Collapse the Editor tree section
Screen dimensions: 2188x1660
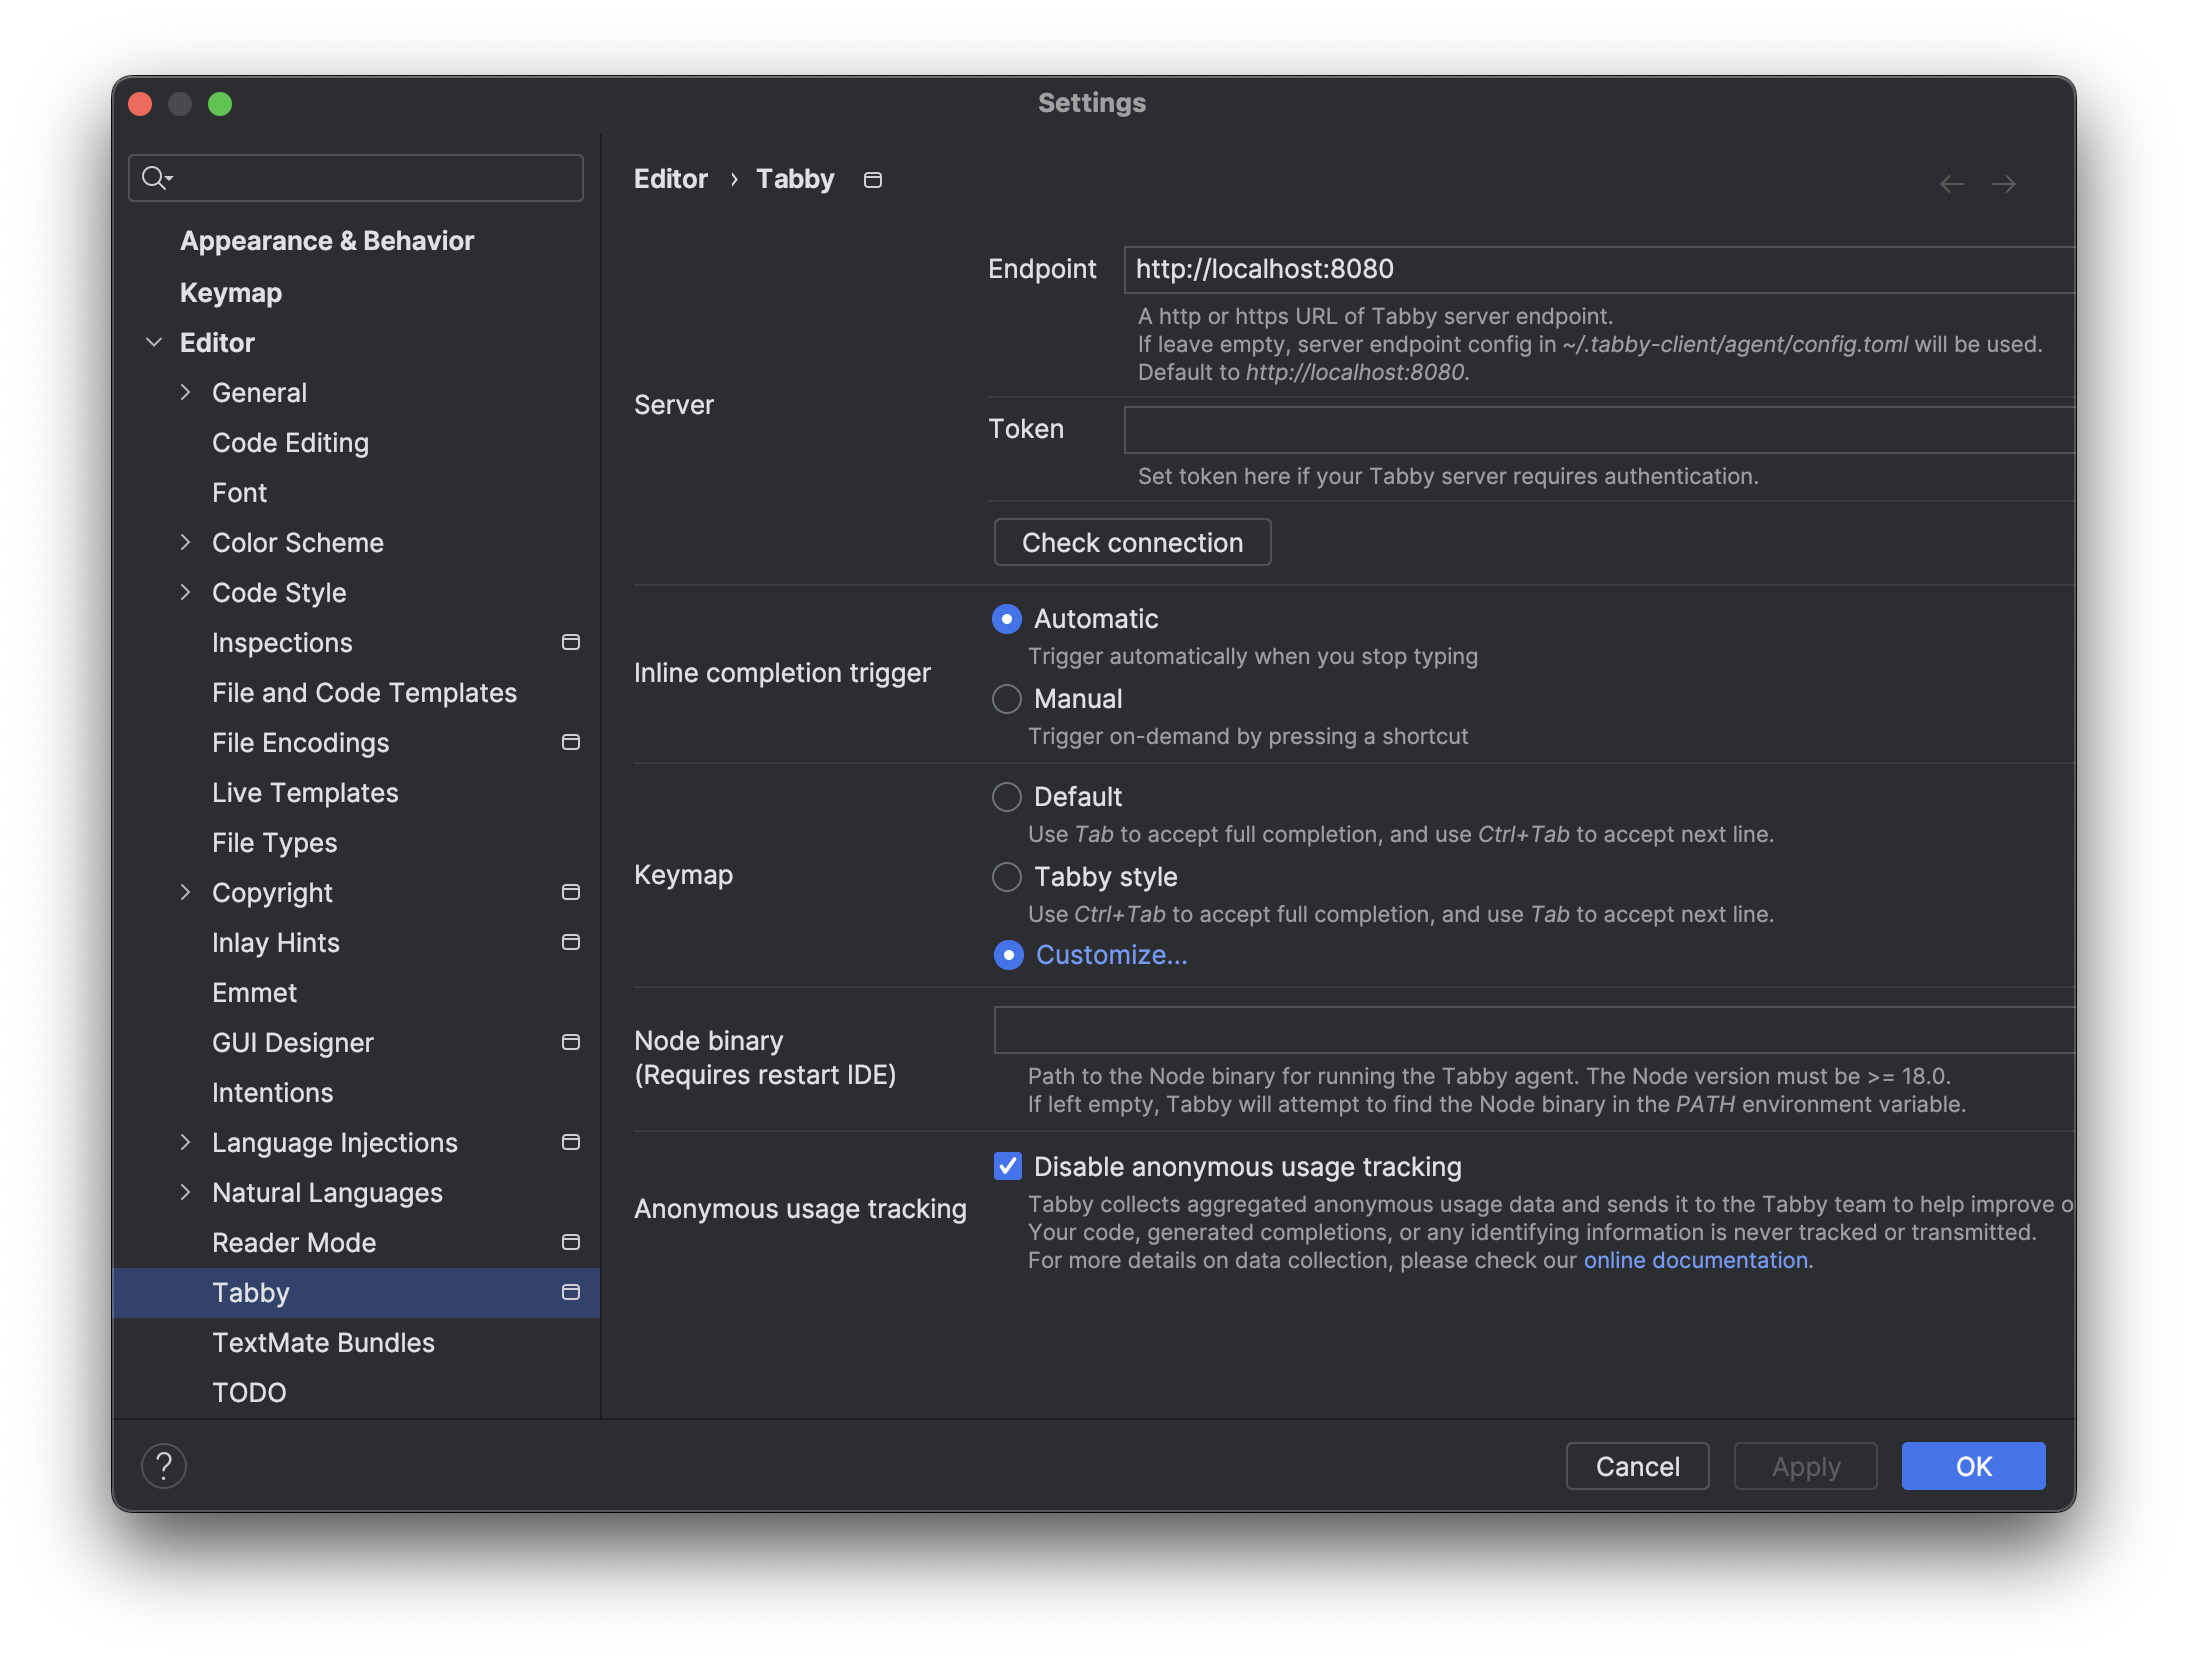tap(154, 343)
